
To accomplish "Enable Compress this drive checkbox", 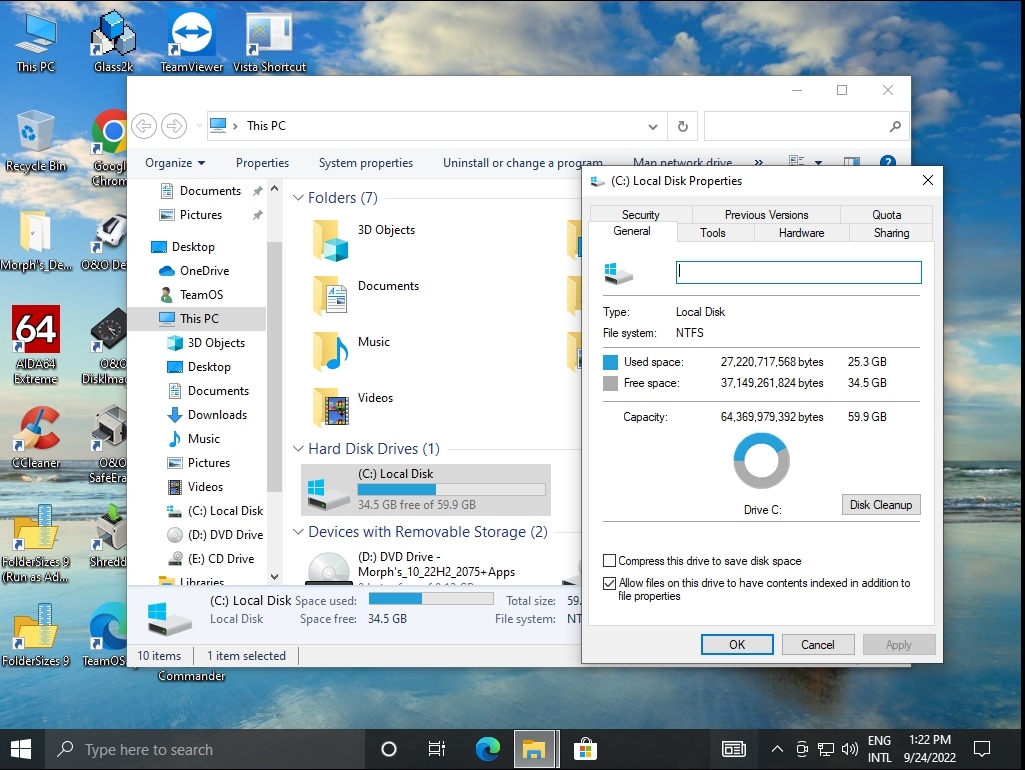I will pyautogui.click(x=610, y=561).
